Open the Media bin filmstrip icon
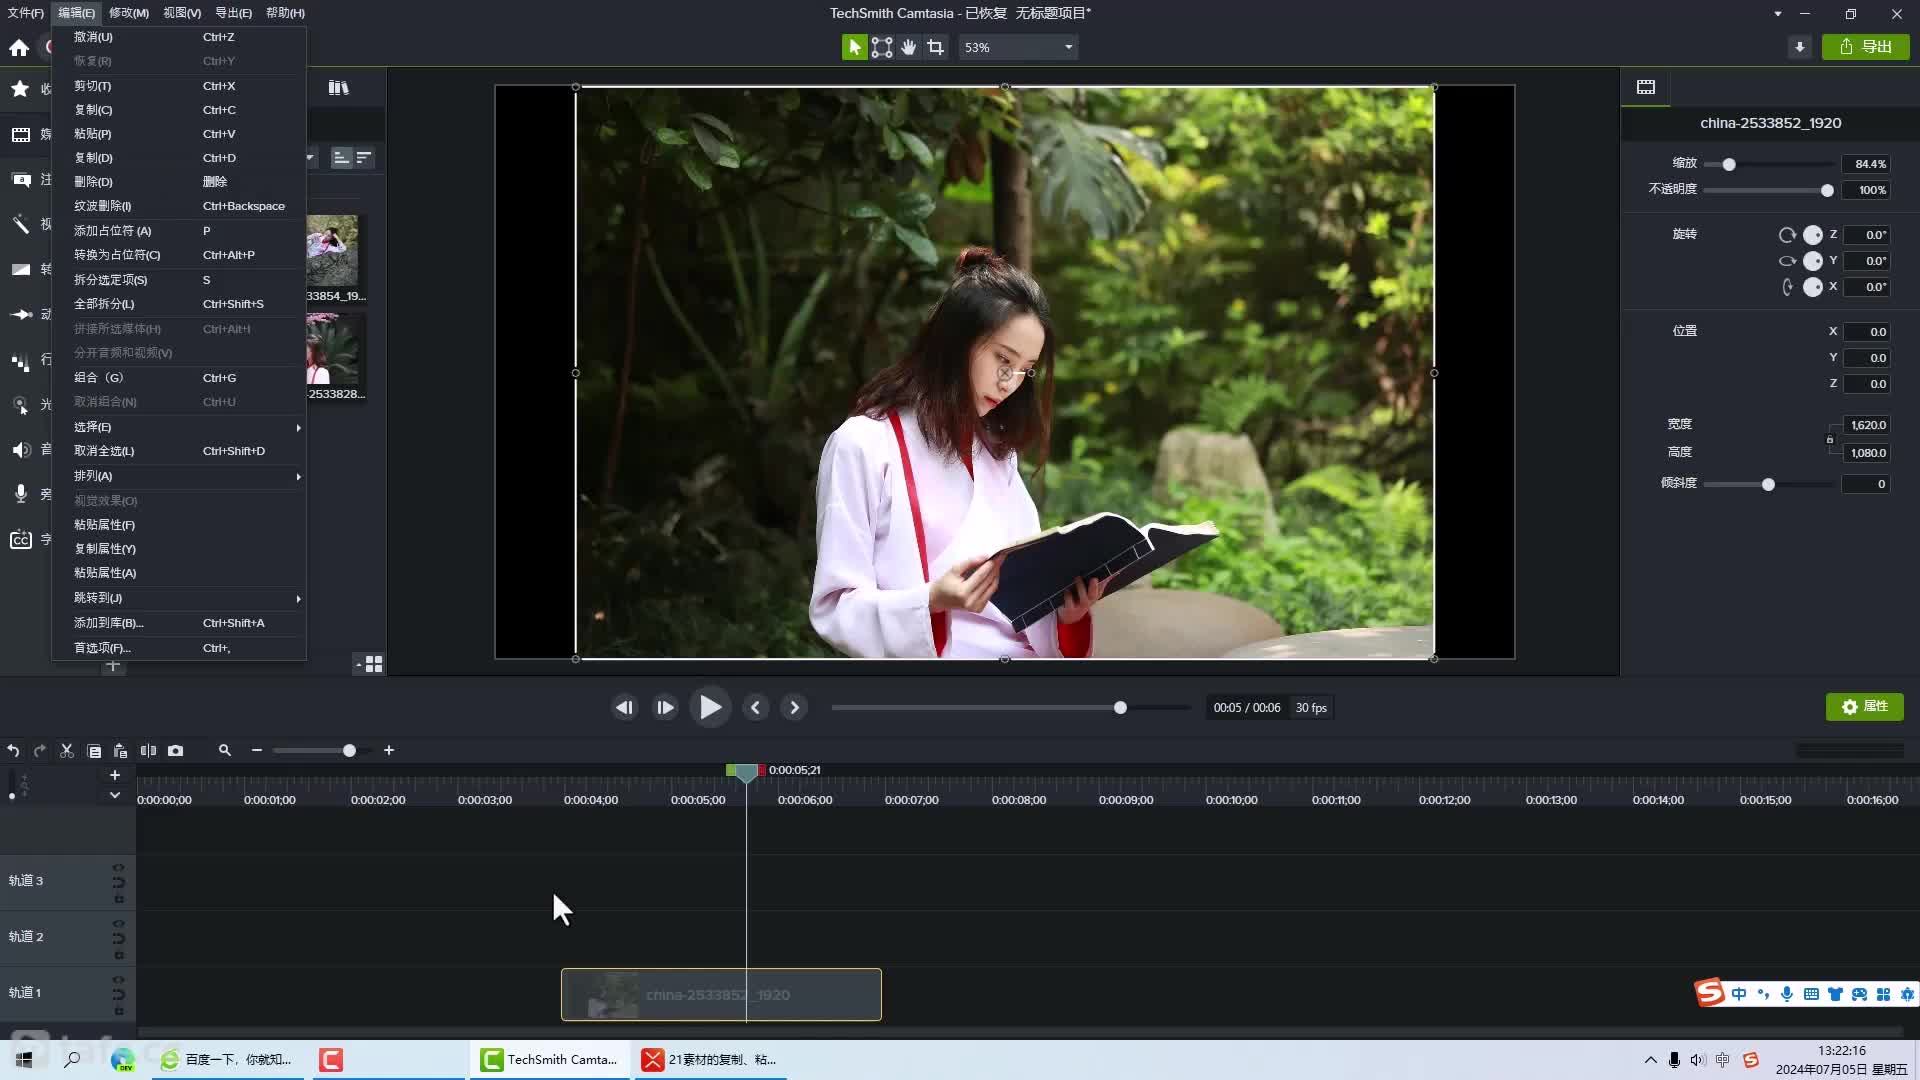Screen dimensions: 1920x1080 coord(20,134)
